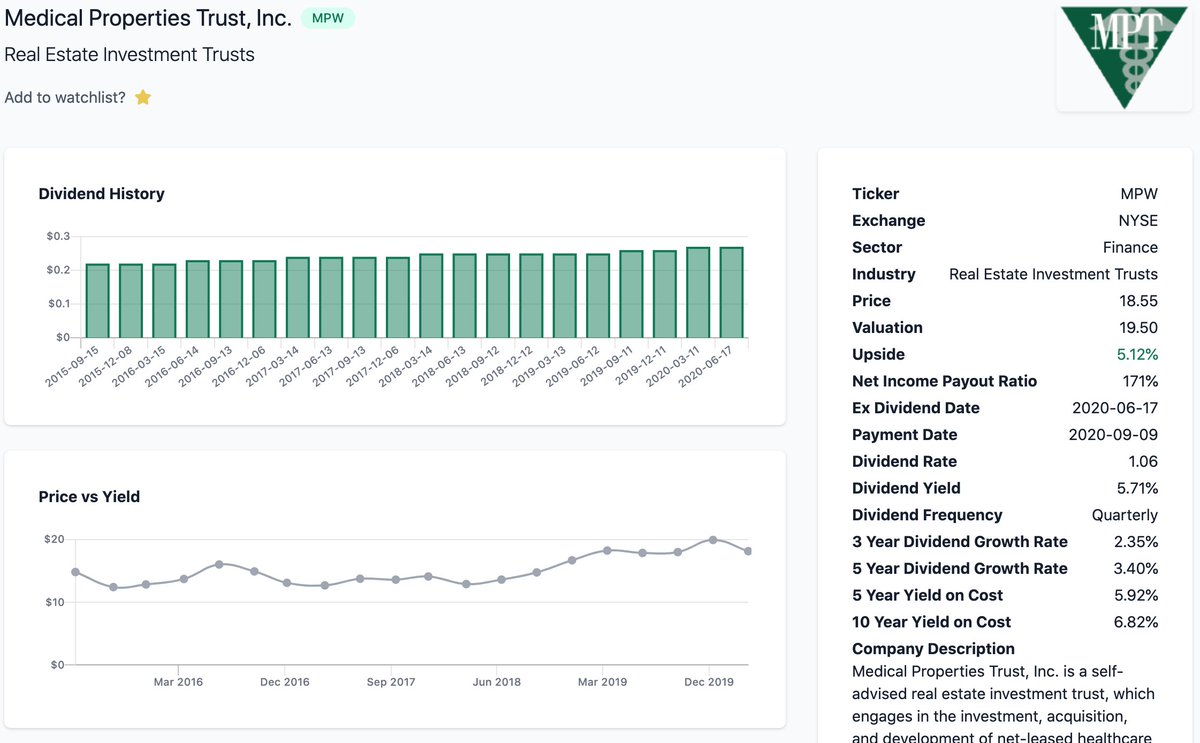1200x743 pixels.
Task: Click the Dividend Rate value 1.06
Action: (1143, 461)
